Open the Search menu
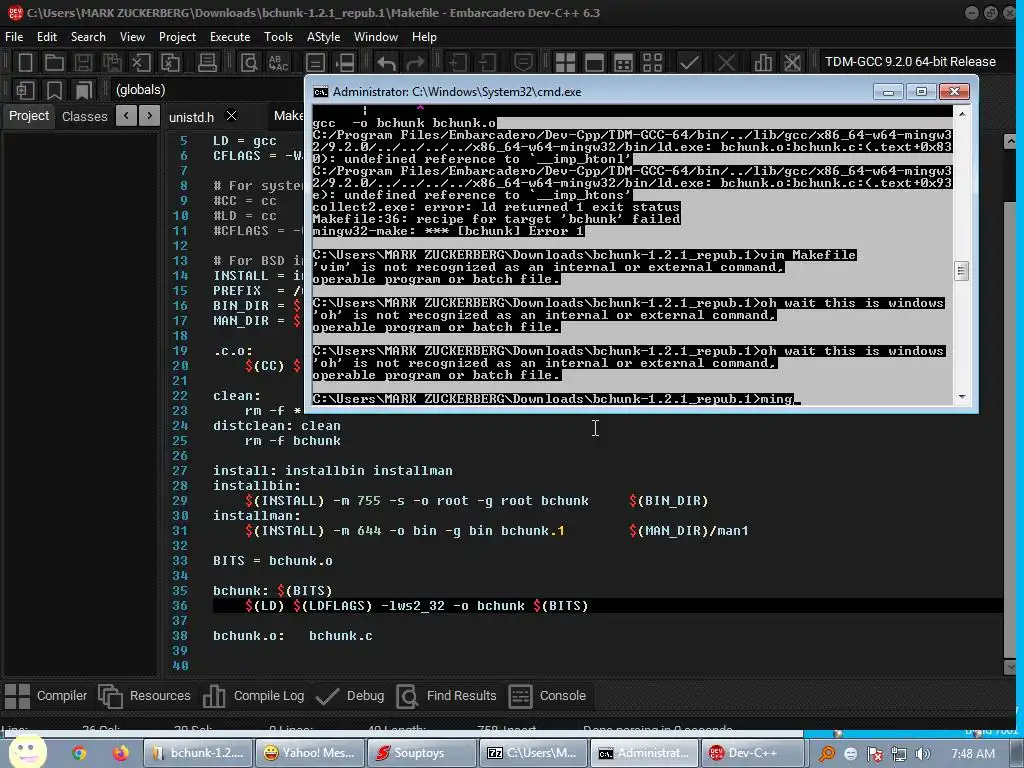The width and height of the screenshot is (1024, 768). click(88, 37)
